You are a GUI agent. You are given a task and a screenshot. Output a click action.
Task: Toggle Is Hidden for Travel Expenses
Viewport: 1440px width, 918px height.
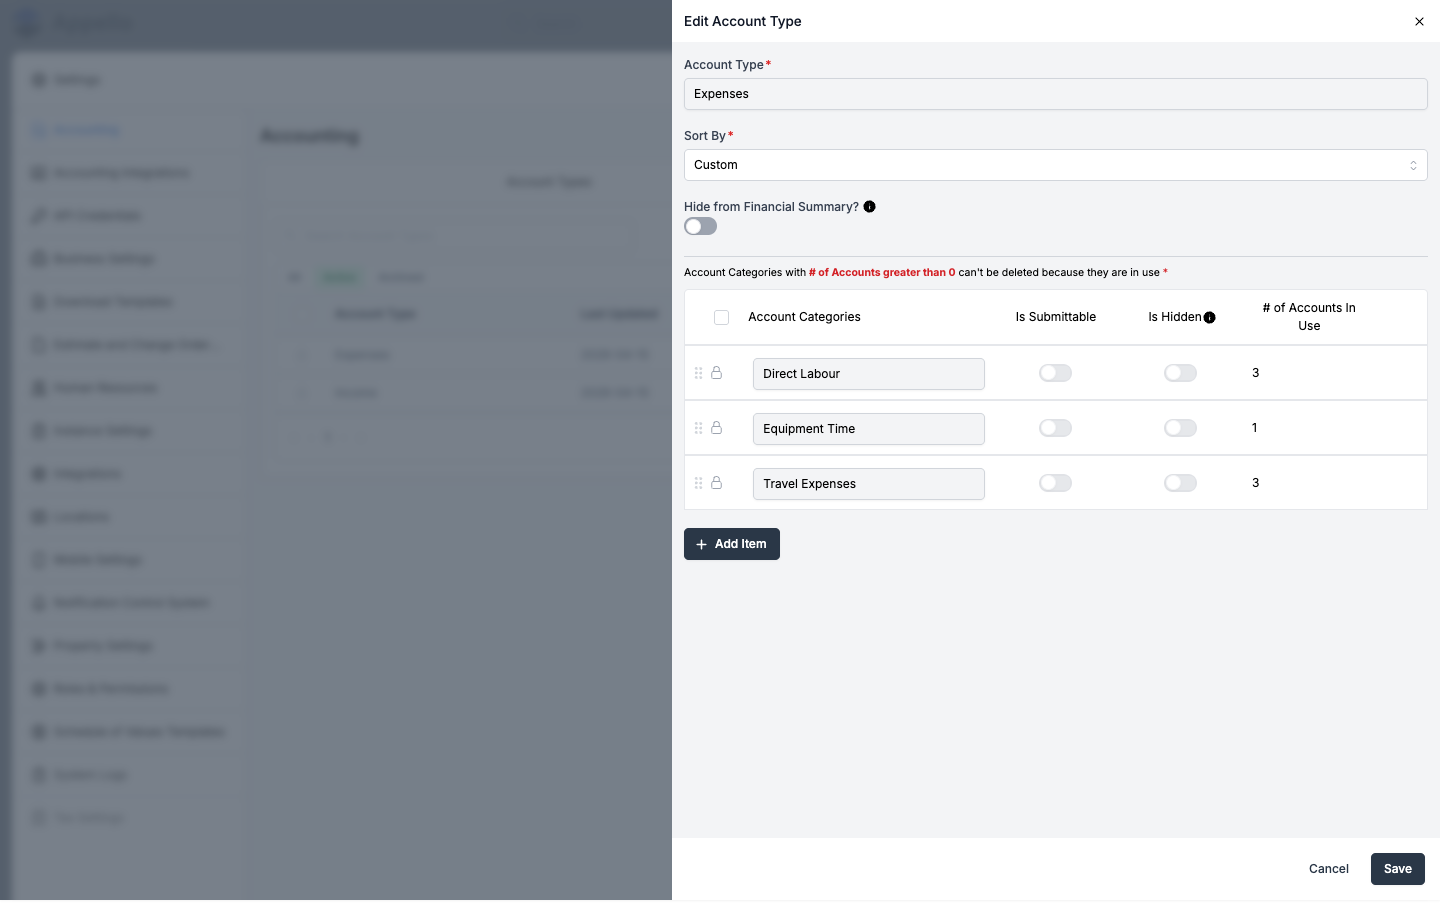[1180, 483]
